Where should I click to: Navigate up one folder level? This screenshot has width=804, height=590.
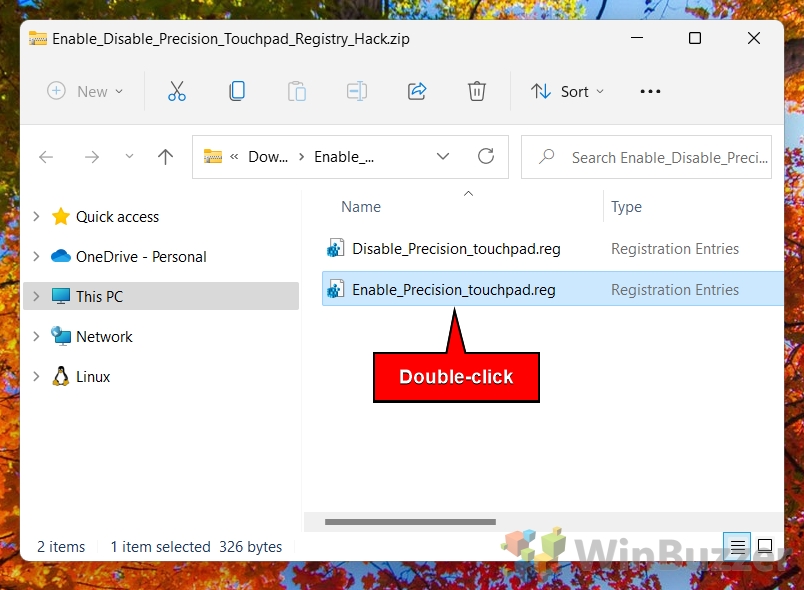pyautogui.click(x=165, y=156)
